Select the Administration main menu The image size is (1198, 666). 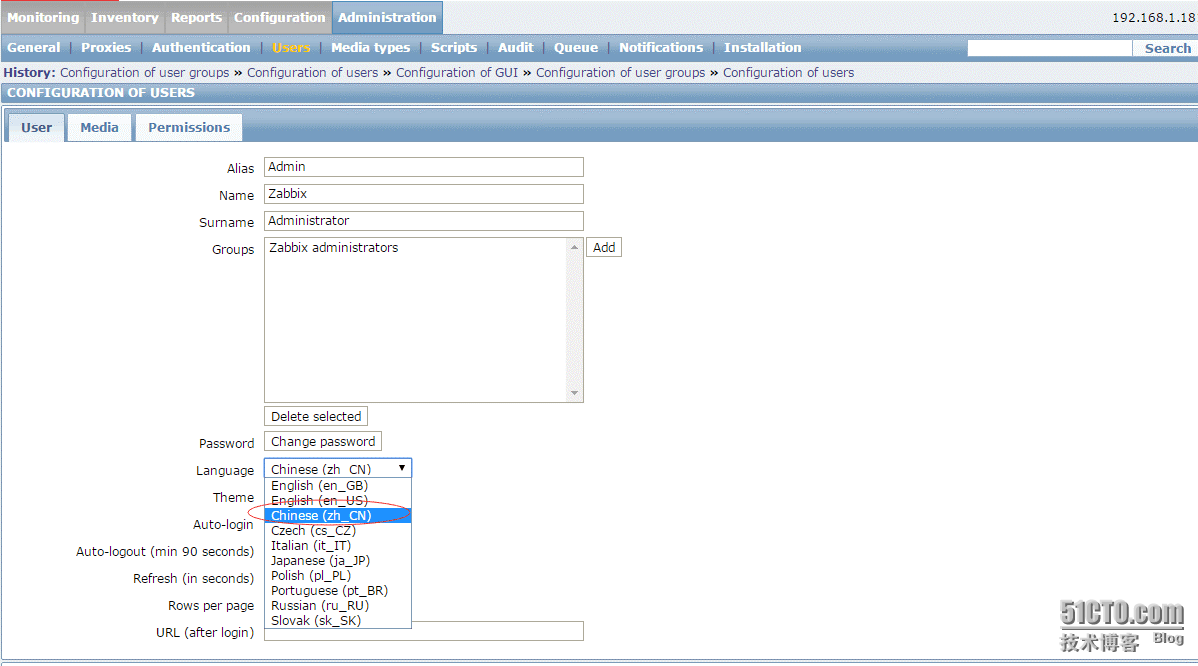[x=387, y=18]
